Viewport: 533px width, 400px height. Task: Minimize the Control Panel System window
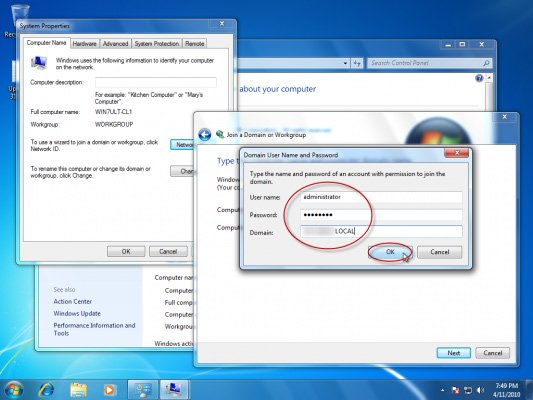tap(448, 45)
